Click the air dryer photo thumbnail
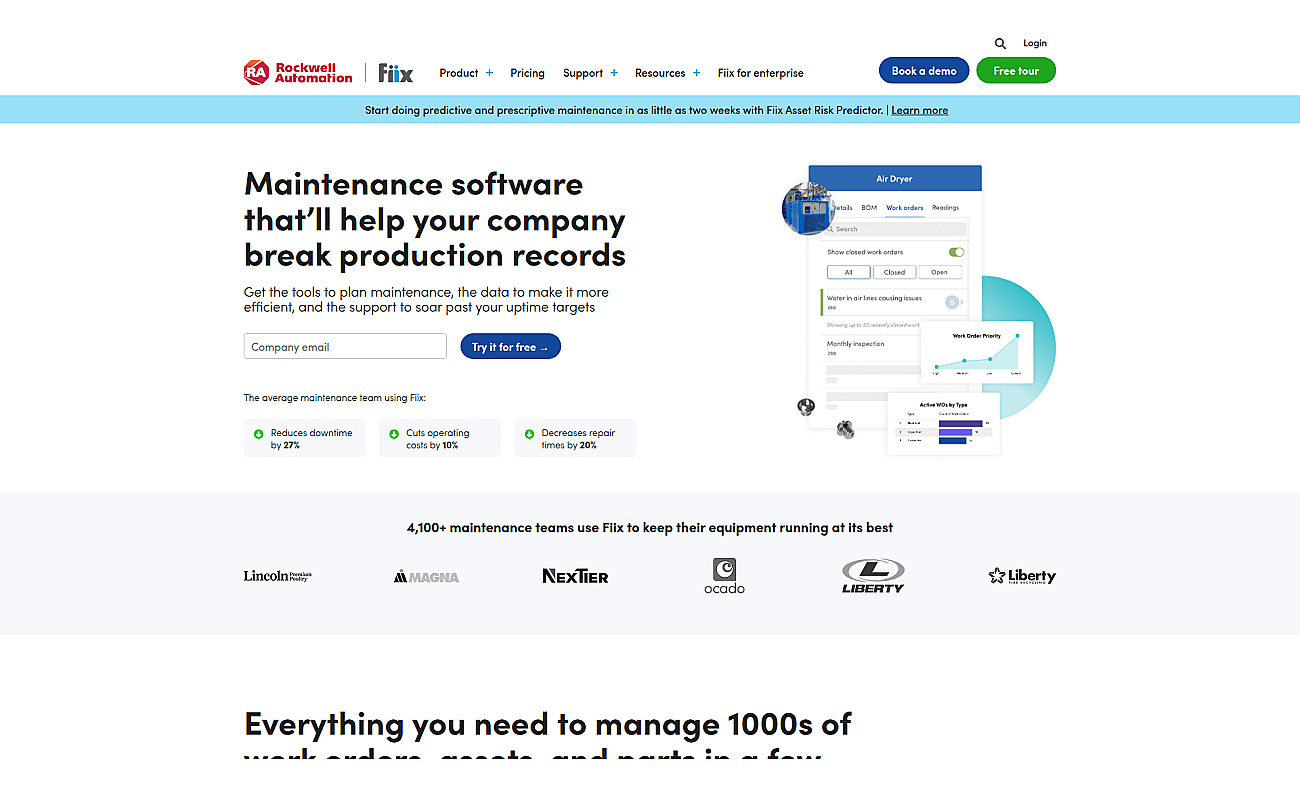Image resolution: width=1300 pixels, height=788 pixels. (807, 209)
